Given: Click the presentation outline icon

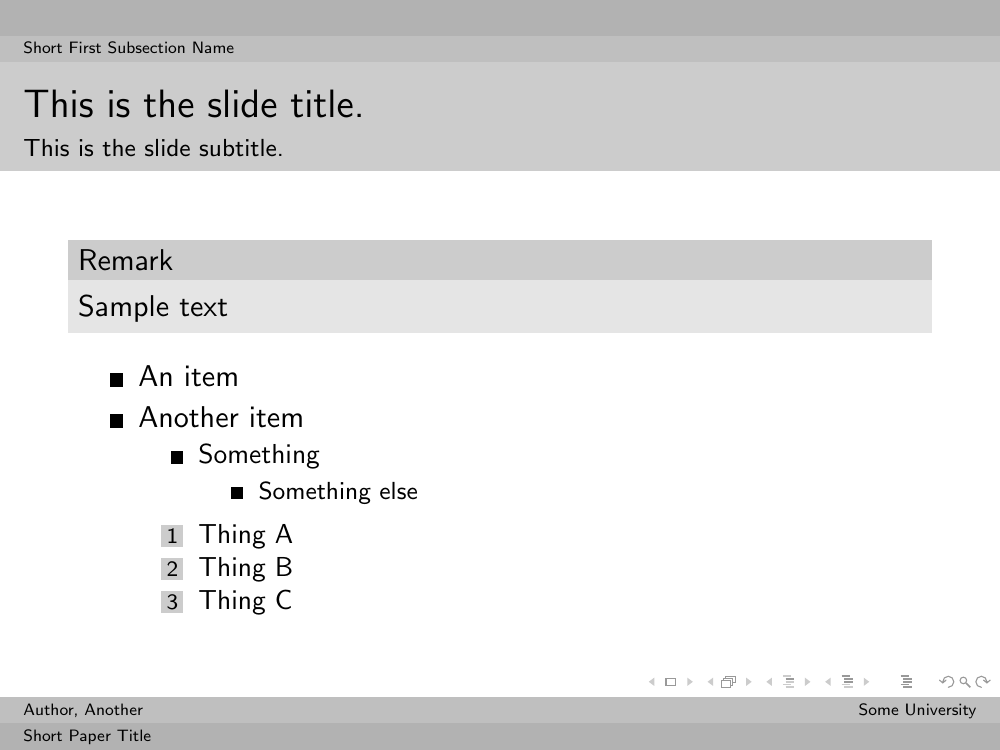Looking at the screenshot, I should click(906, 682).
